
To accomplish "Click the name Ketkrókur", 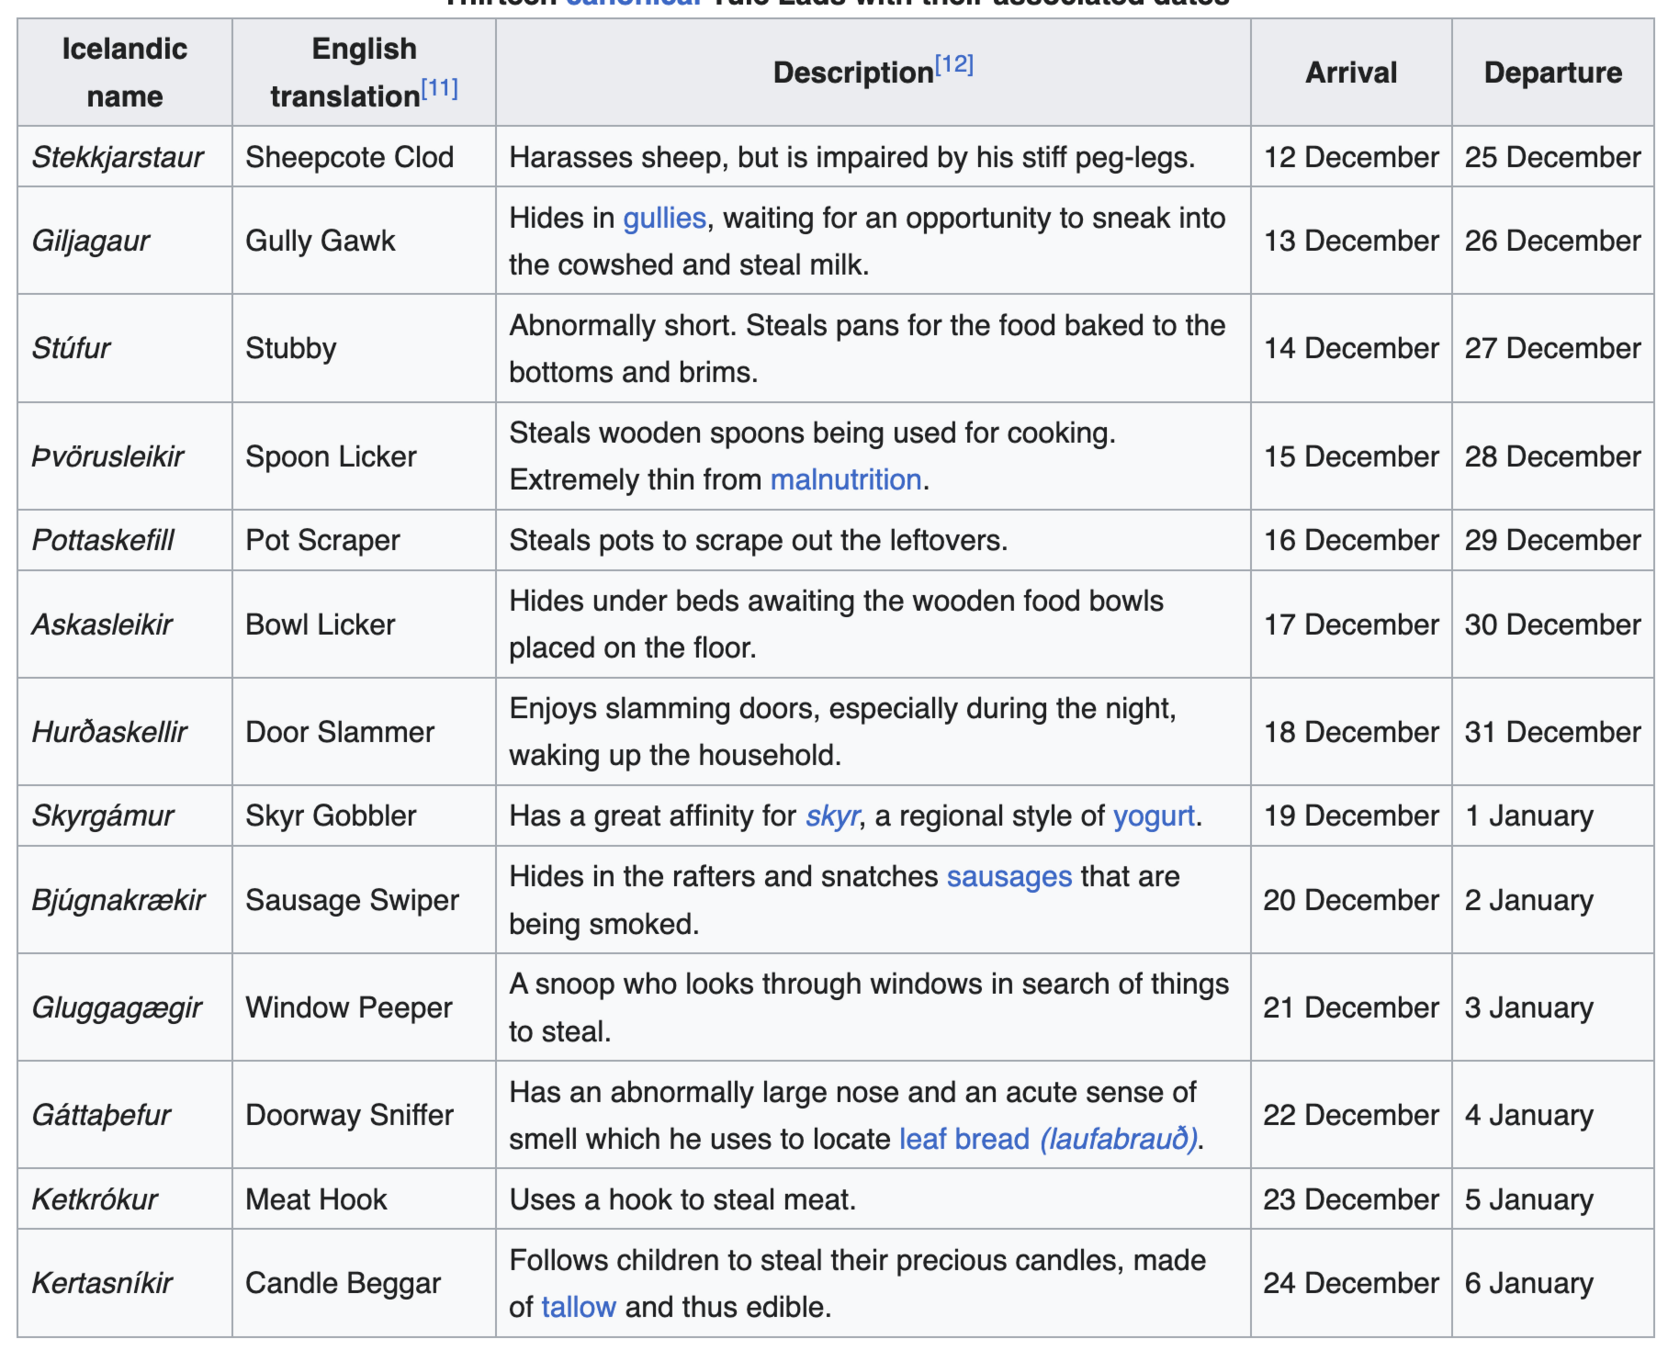I will [94, 1199].
